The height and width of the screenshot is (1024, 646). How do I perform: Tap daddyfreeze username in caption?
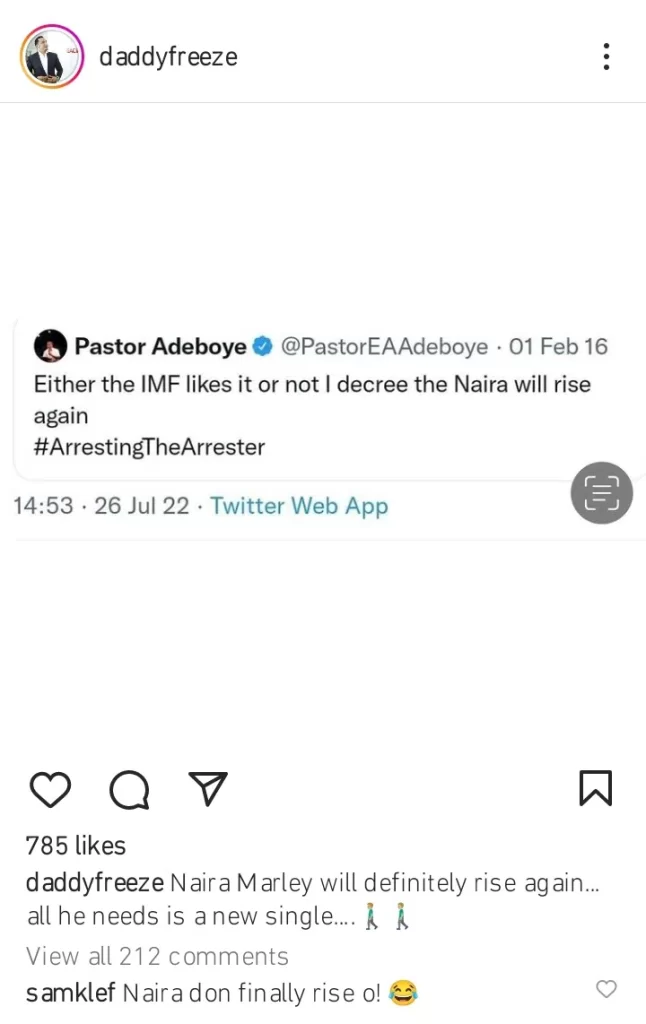[x=94, y=883]
